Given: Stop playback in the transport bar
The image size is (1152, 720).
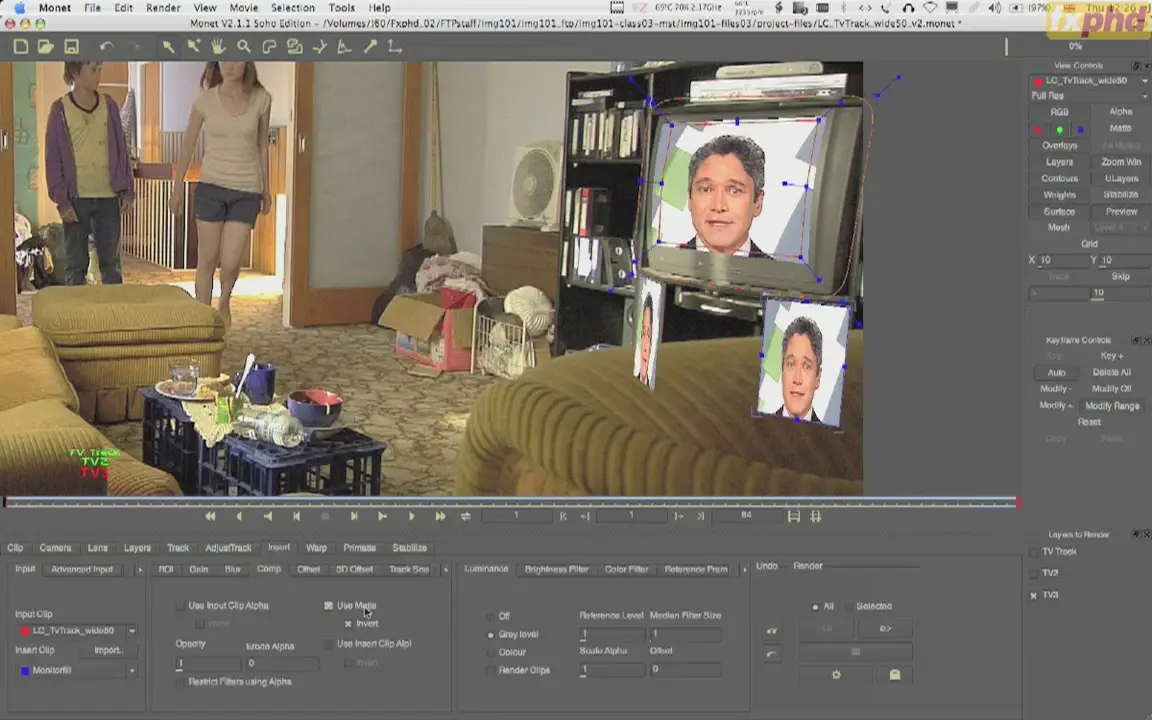Looking at the screenshot, I should tap(325, 516).
